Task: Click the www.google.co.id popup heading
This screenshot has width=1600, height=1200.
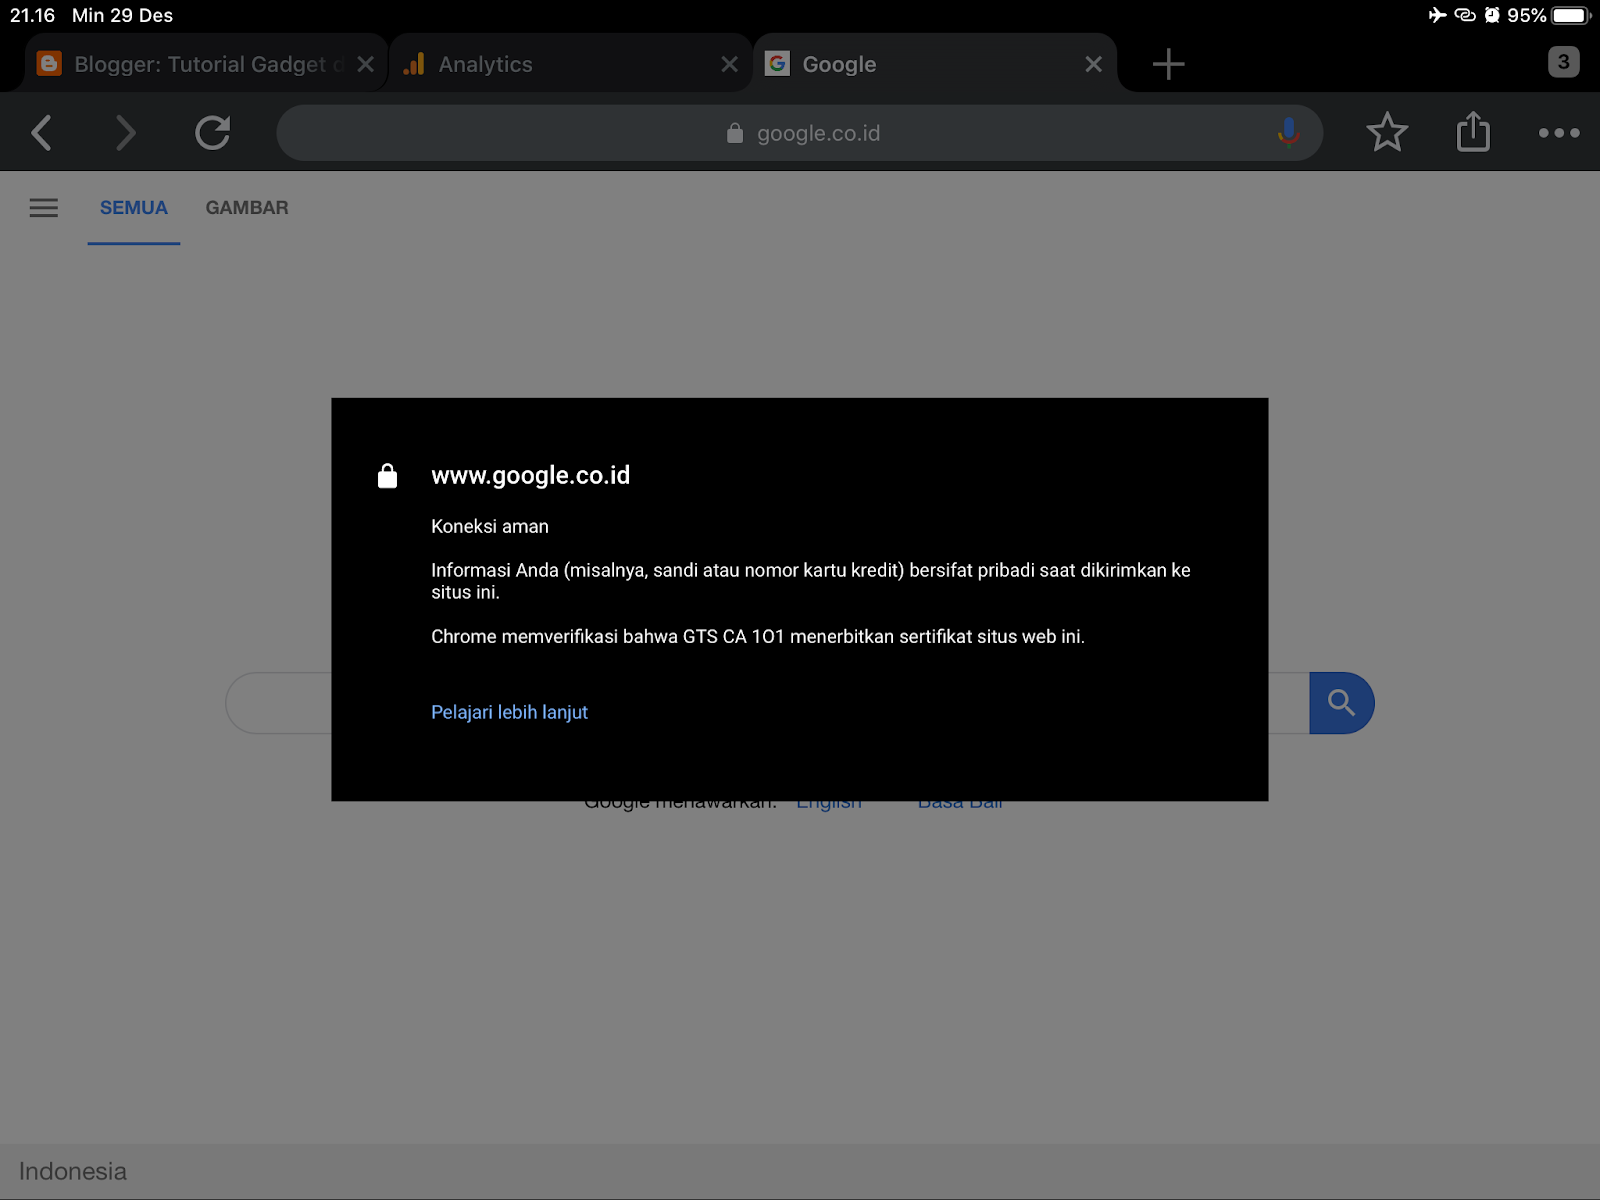Action: point(530,476)
